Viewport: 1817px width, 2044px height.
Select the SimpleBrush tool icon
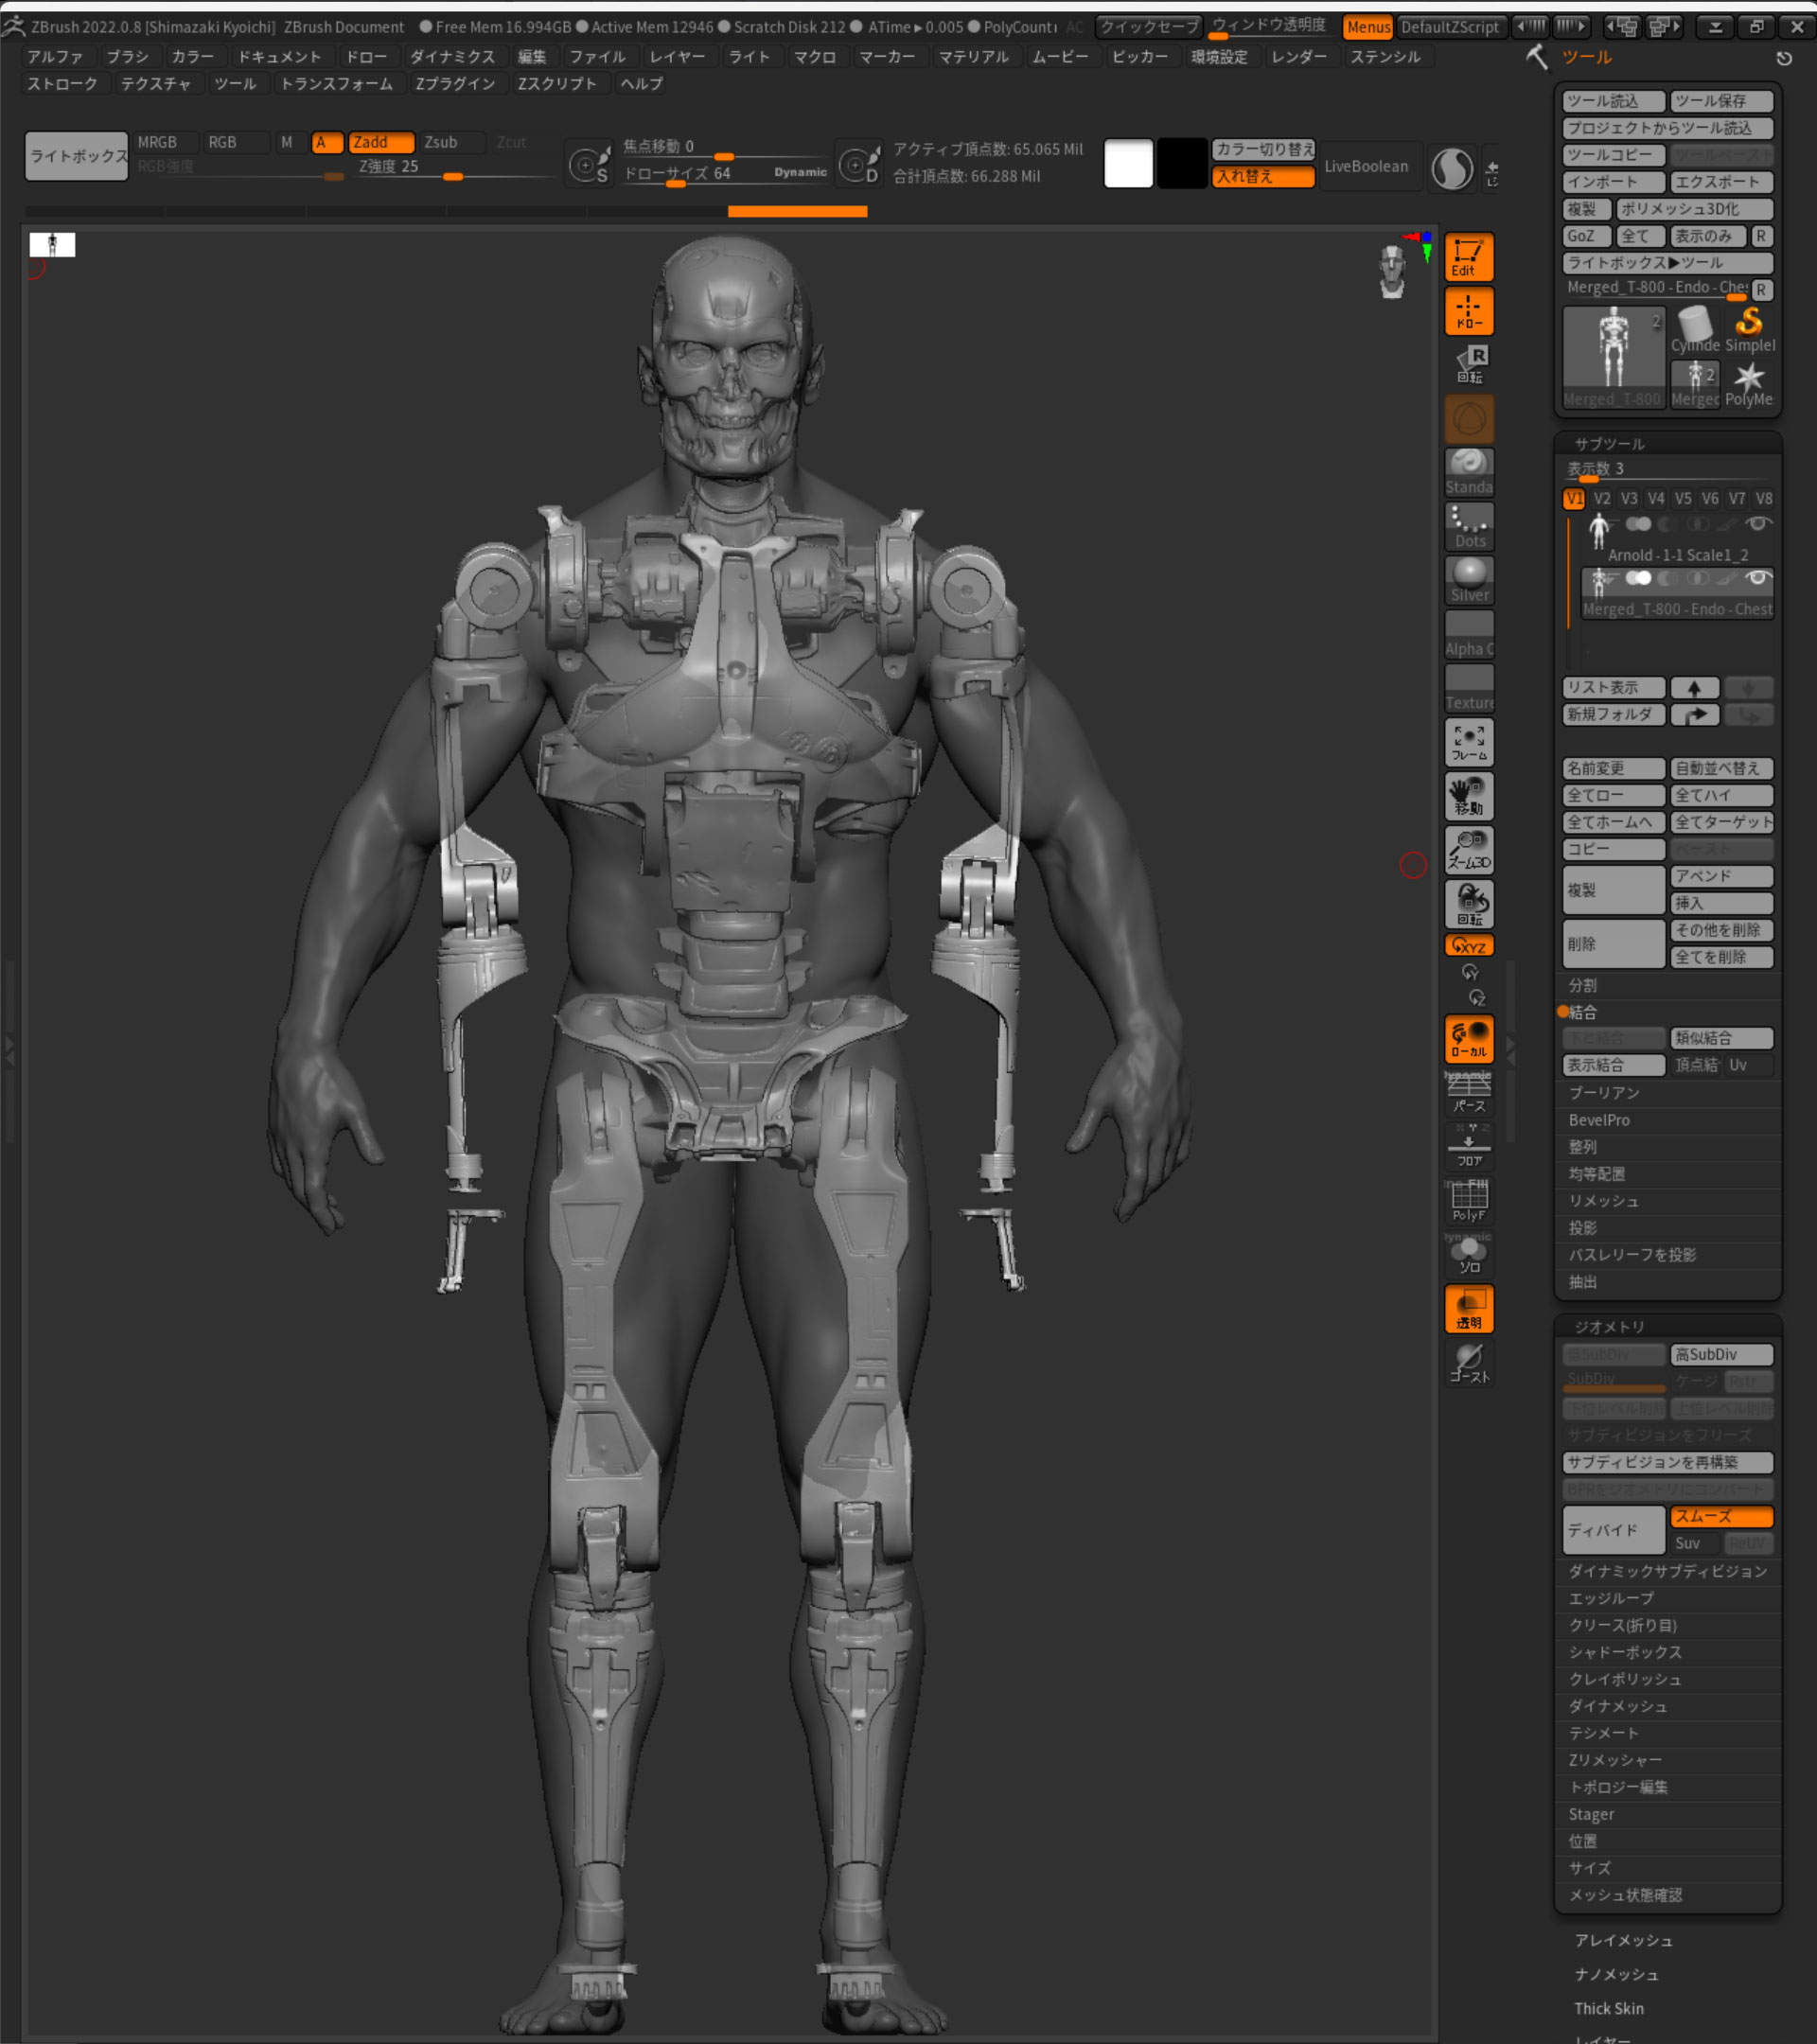click(1749, 330)
